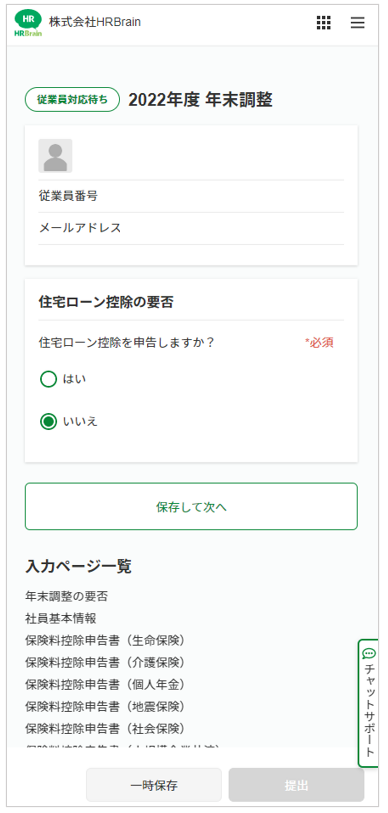Go to 年末調整の要否 page
Viewport: 388px width, 813px height.
(x=66, y=596)
